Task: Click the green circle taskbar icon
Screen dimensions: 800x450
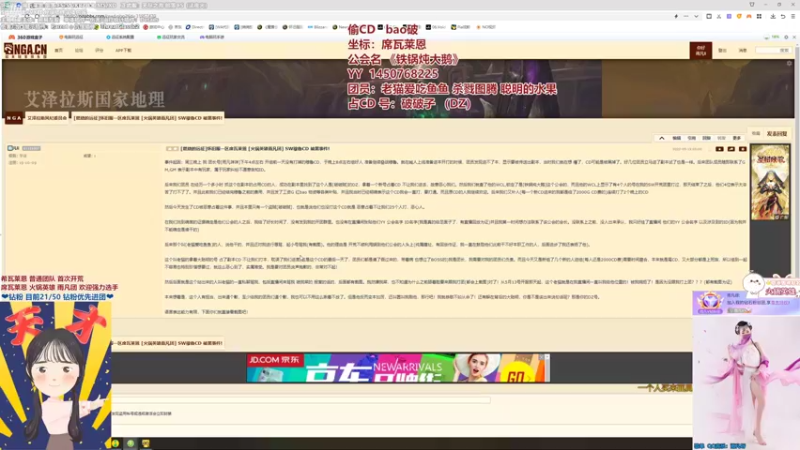Action: coord(131,443)
